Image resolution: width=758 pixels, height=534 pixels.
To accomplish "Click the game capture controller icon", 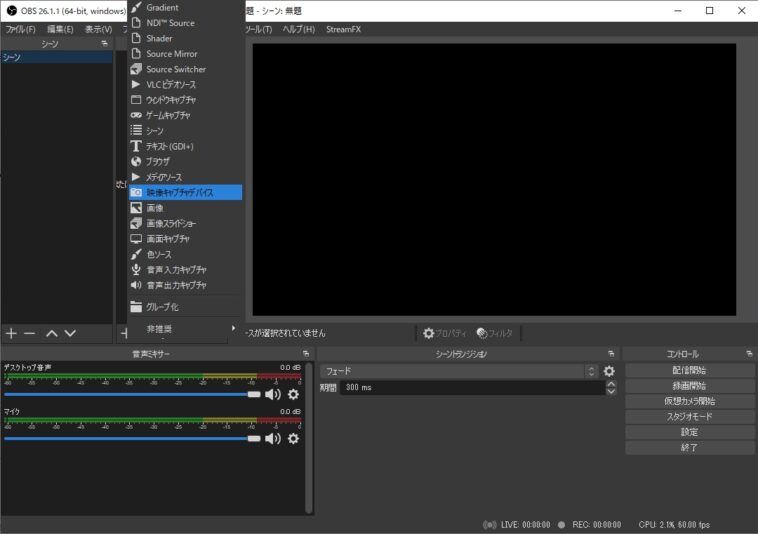I will [x=136, y=115].
